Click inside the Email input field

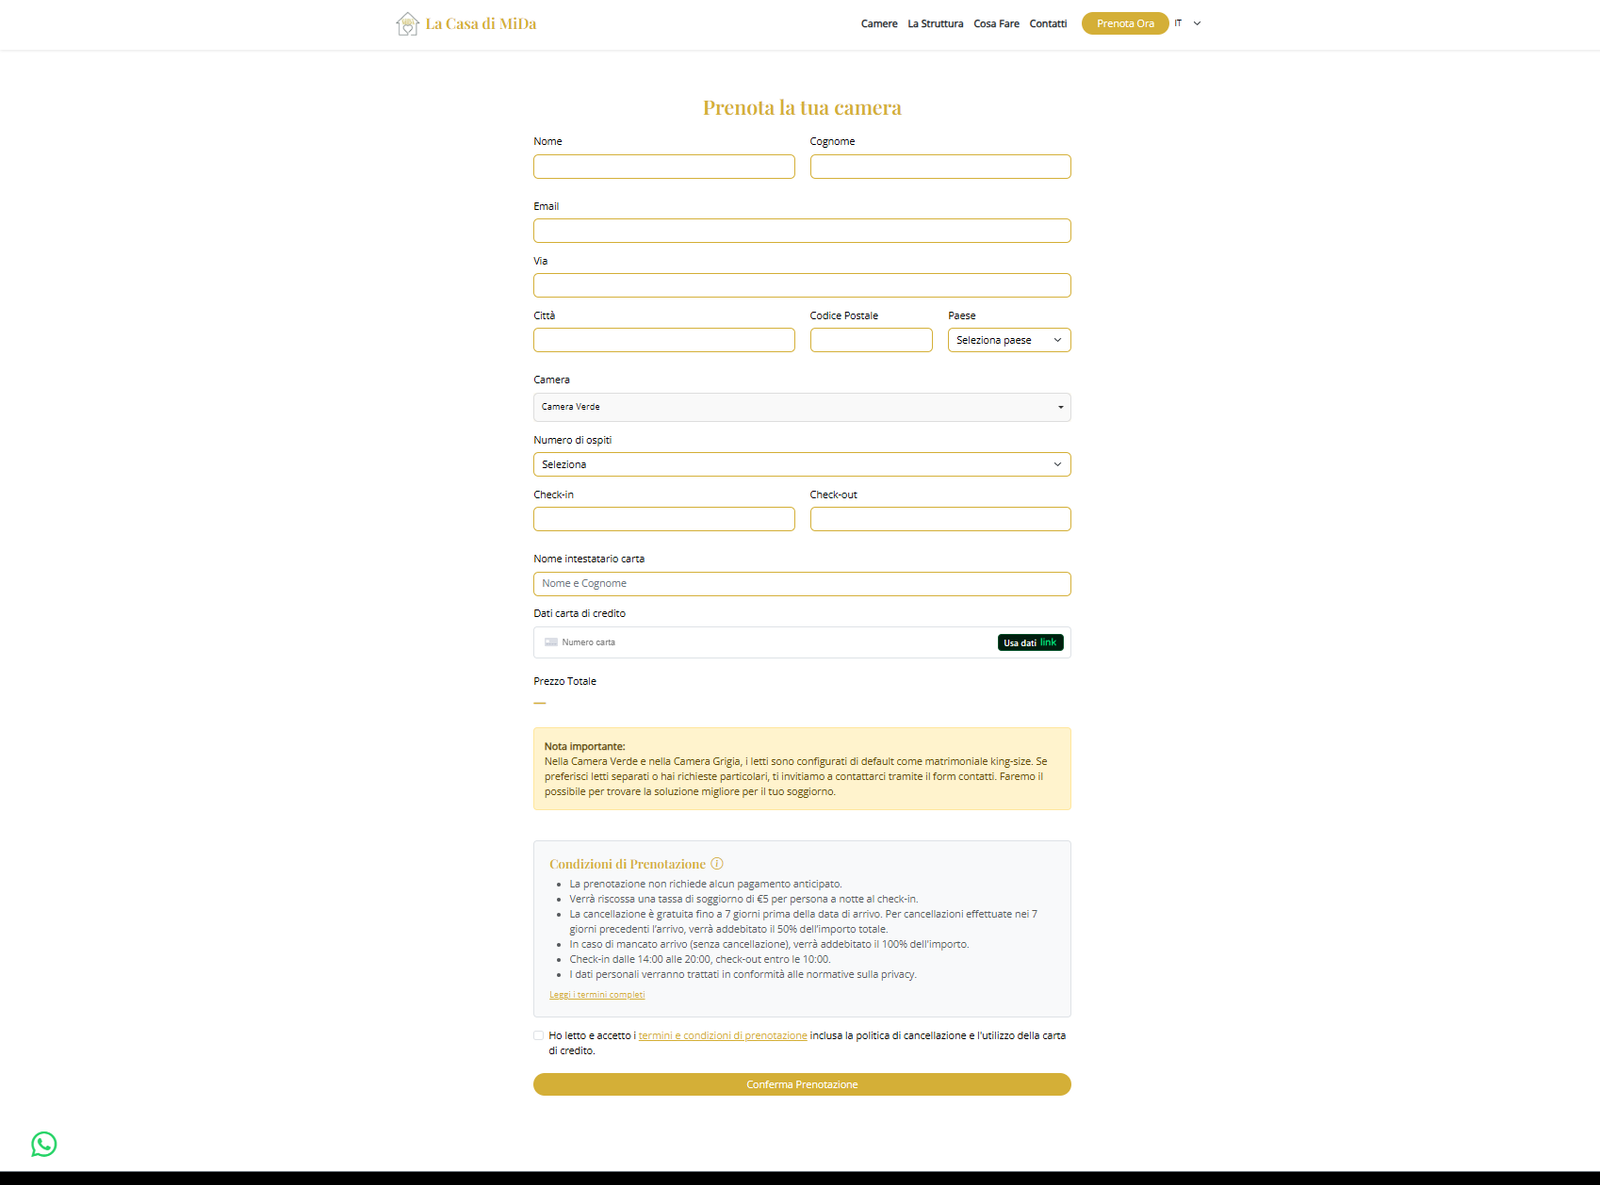801,230
